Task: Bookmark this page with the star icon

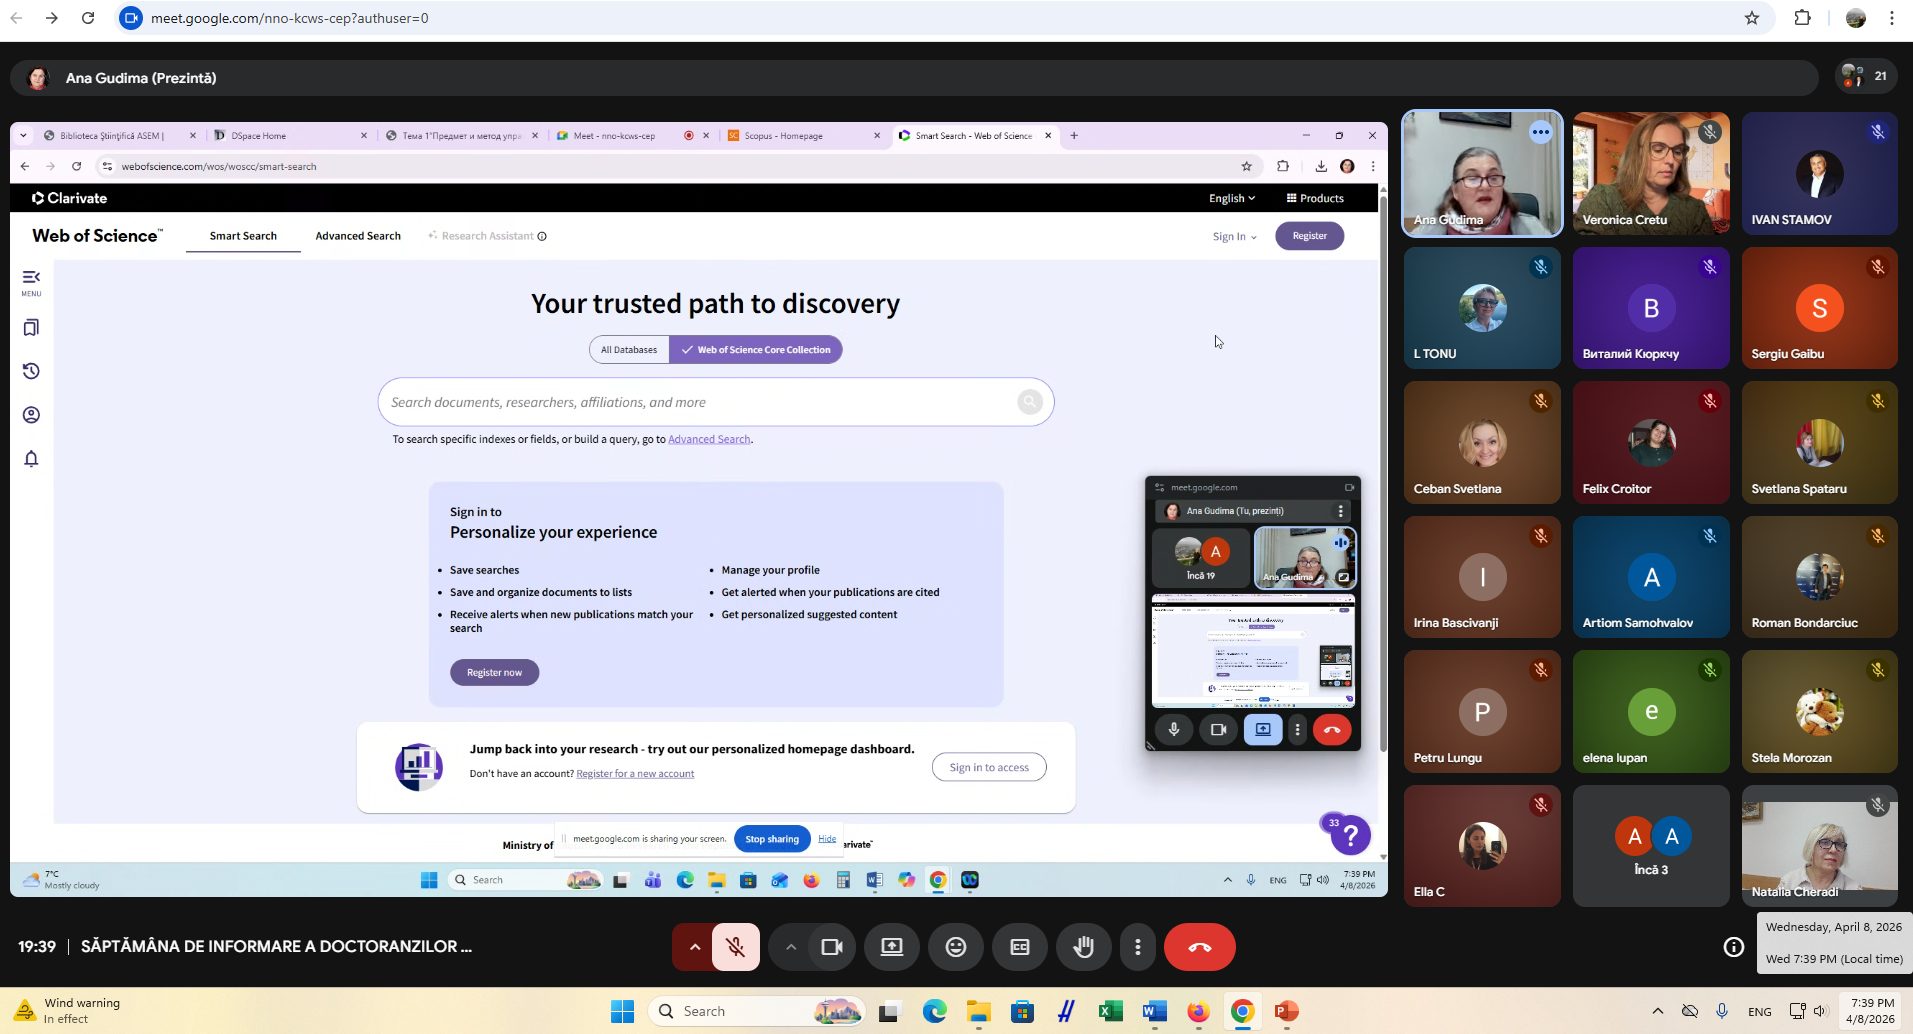Action: click(x=1751, y=18)
